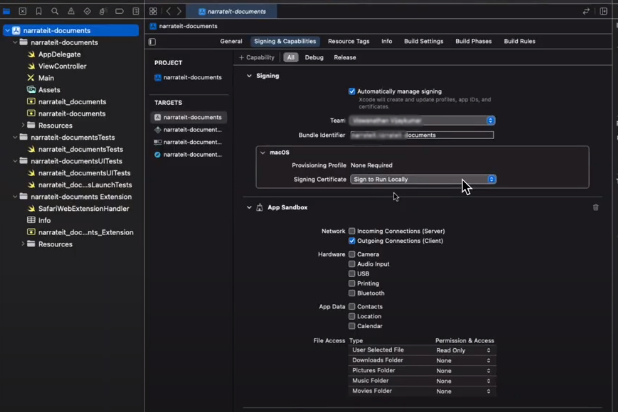
Task: Collapse the App Sandbox section
Action: coord(249,207)
